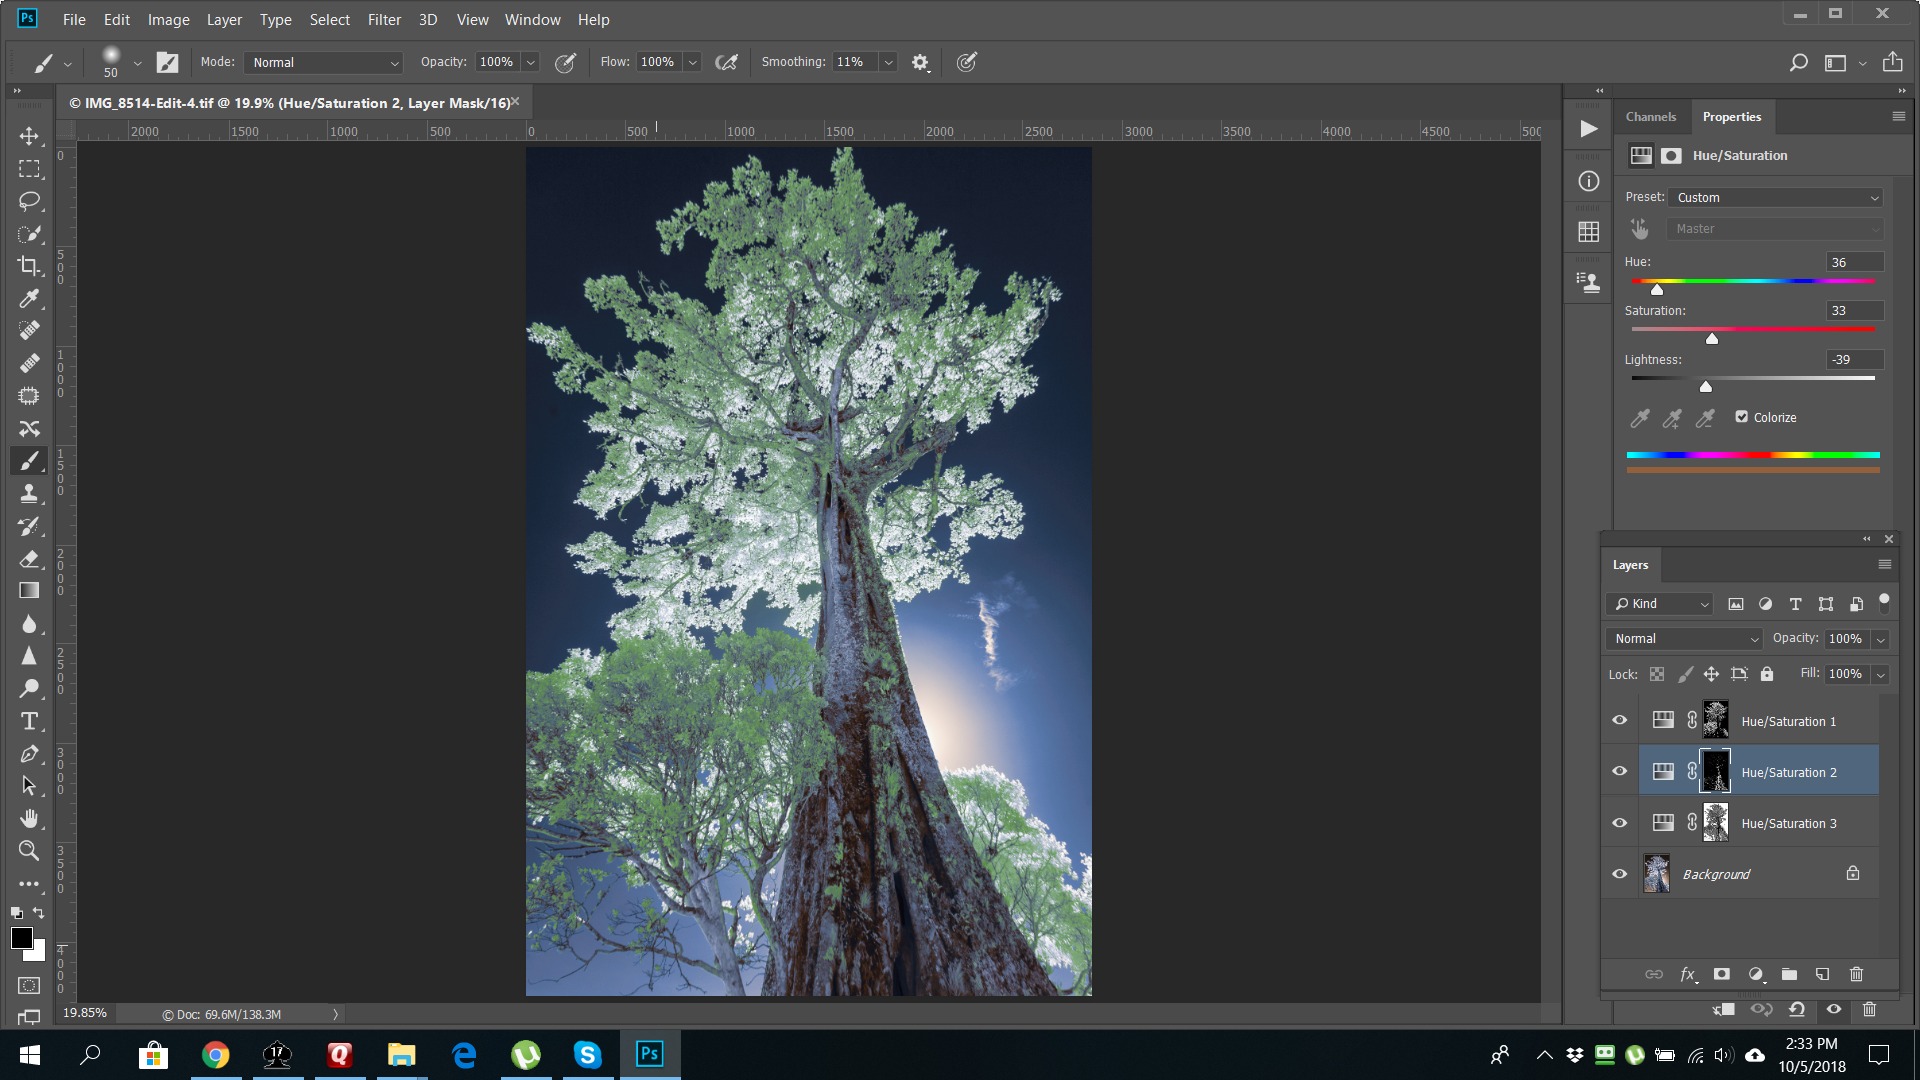Open the Select menu

(x=329, y=19)
